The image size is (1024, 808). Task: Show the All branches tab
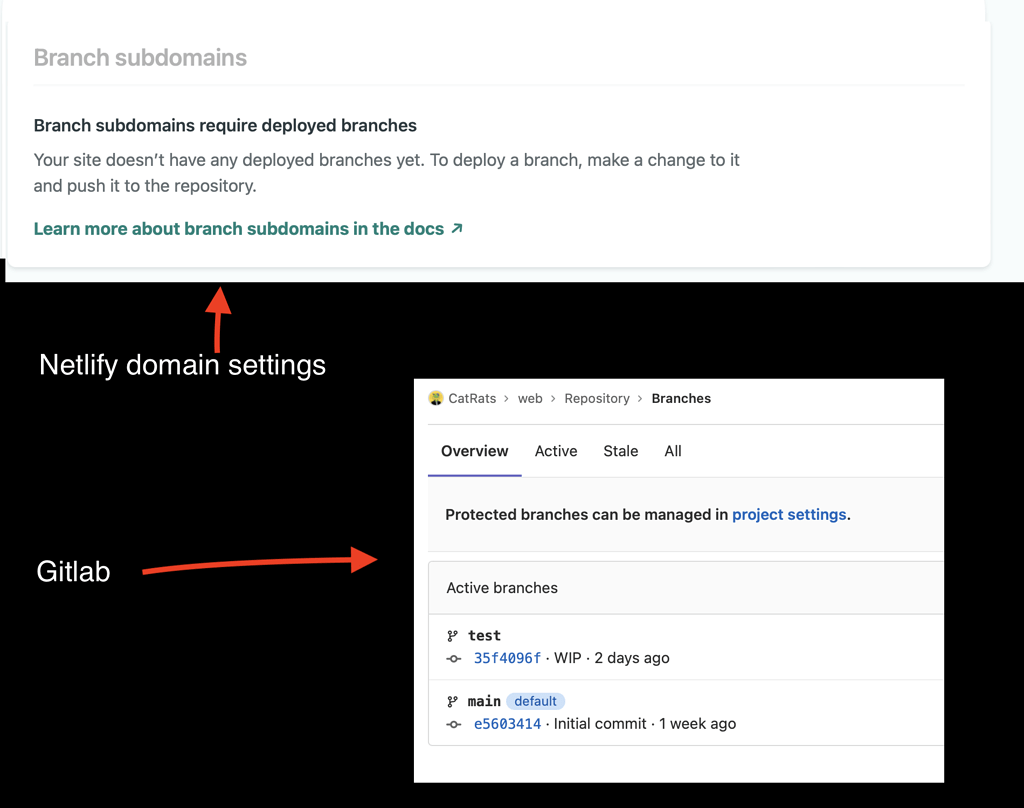point(673,451)
